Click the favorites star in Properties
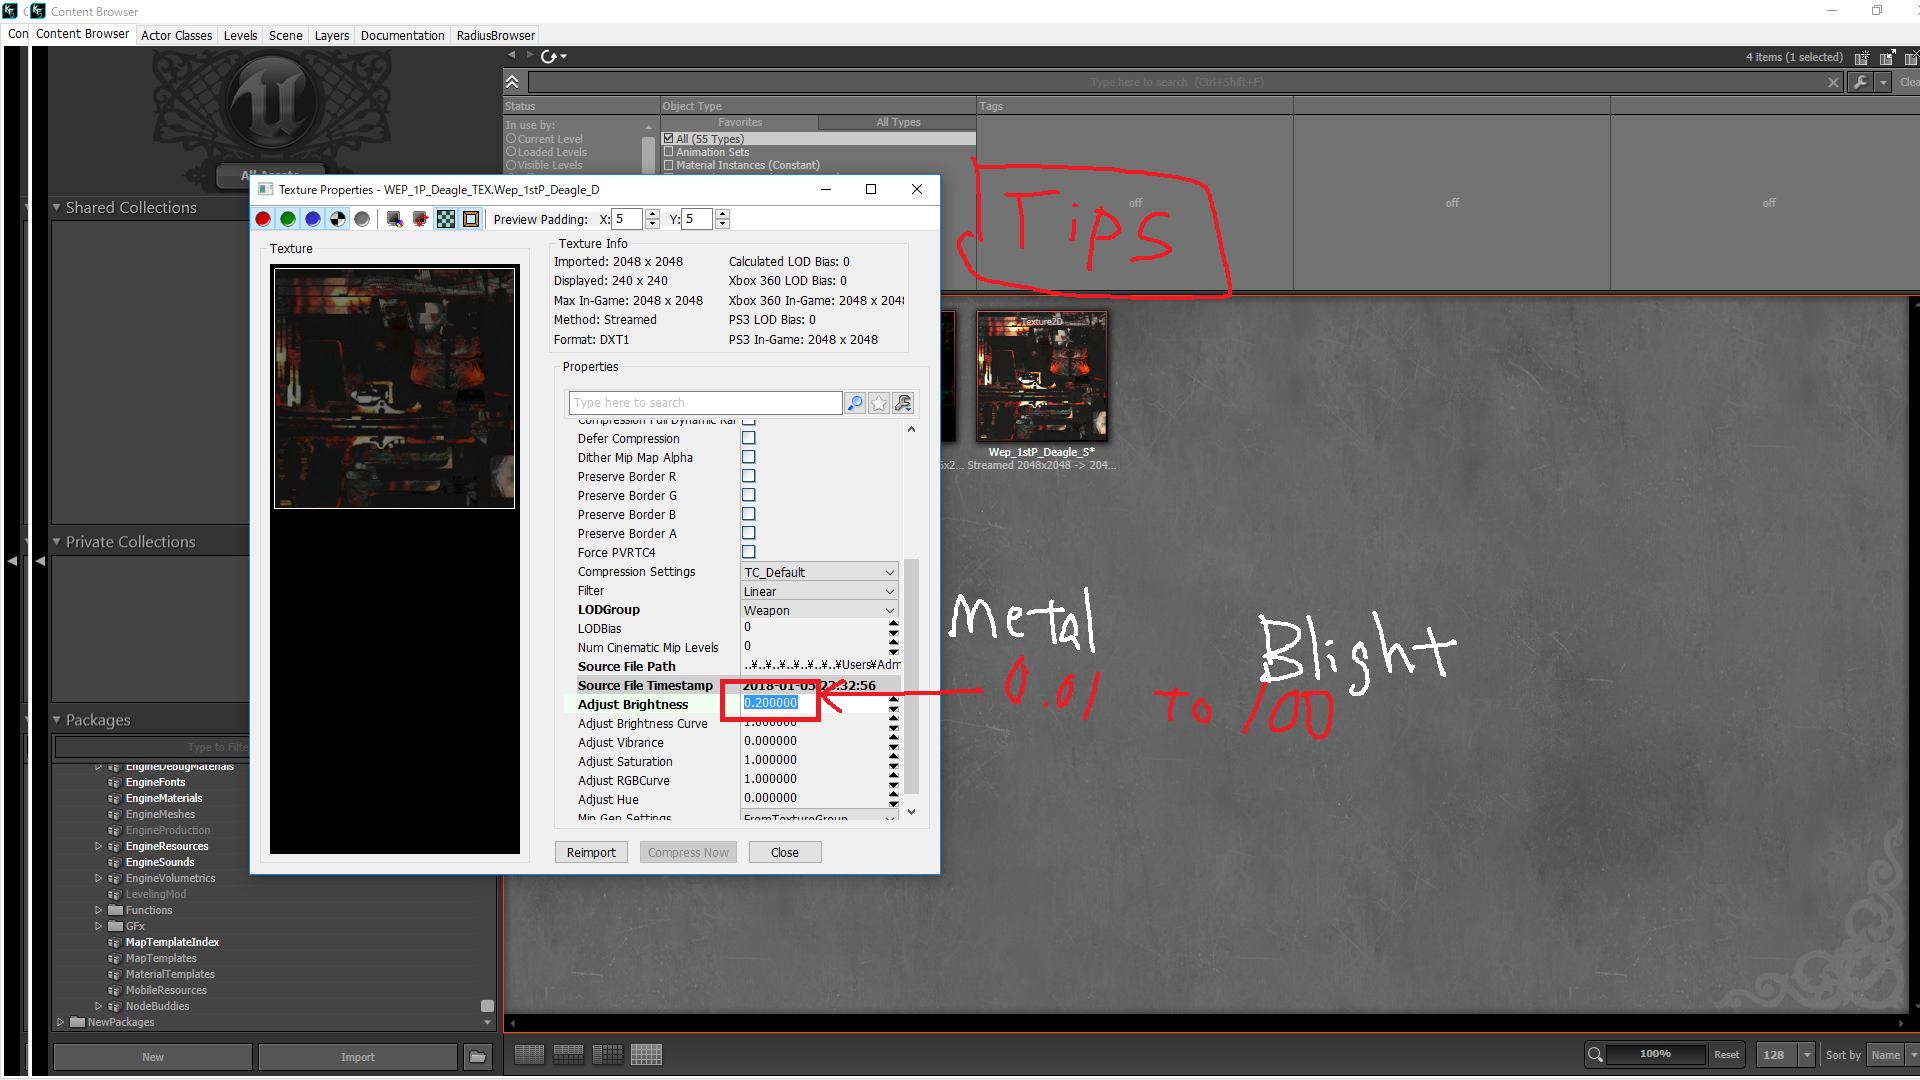This screenshot has width=1920, height=1080. coord(879,403)
